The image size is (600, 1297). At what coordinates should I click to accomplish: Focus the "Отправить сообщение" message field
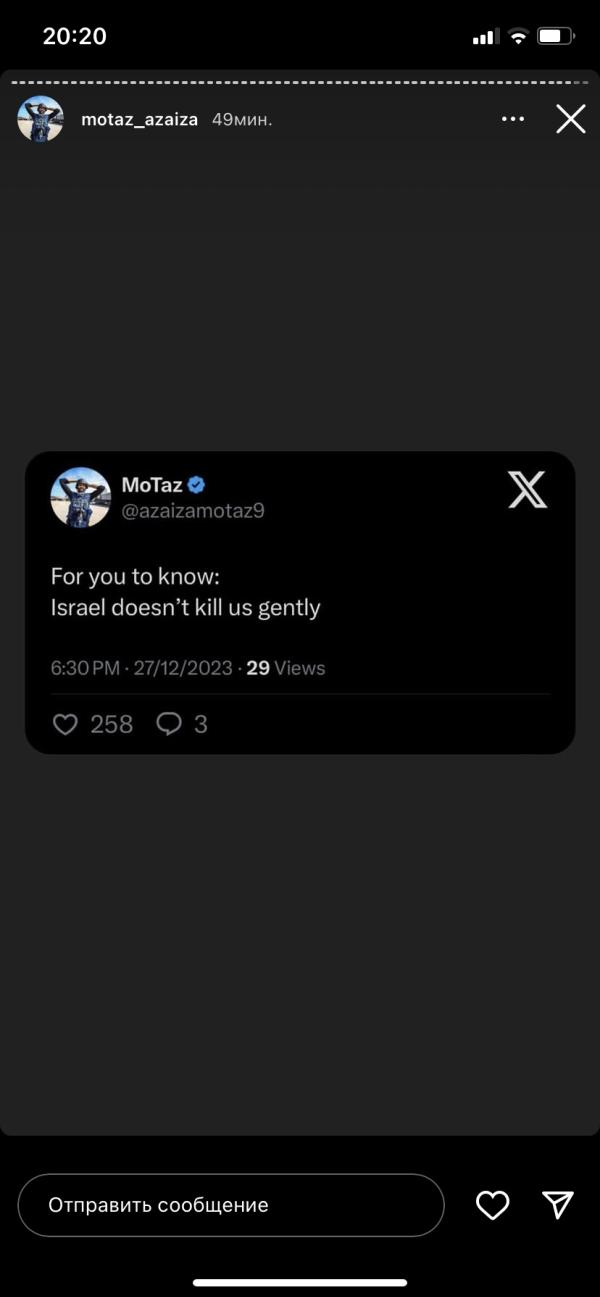230,1205
